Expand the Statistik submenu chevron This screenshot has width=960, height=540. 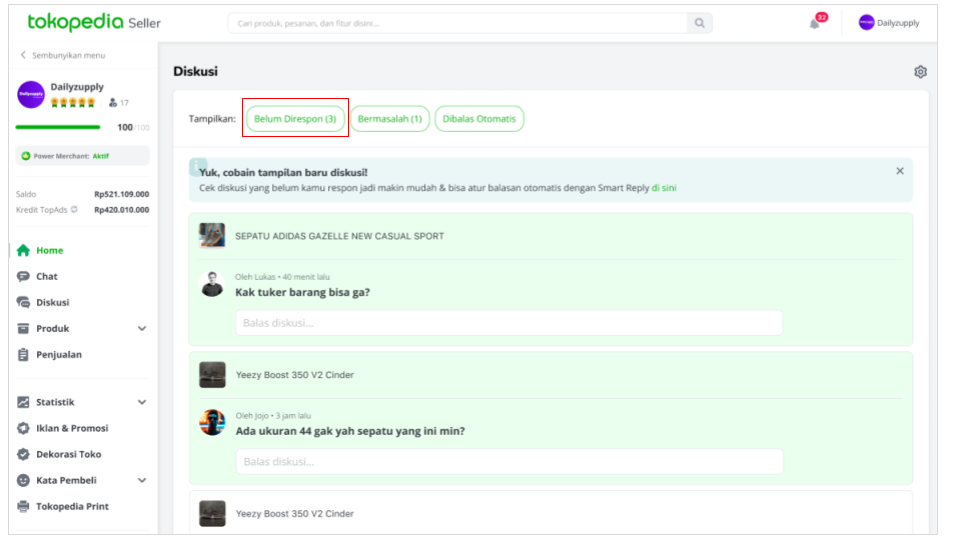(x=142, y=402)
